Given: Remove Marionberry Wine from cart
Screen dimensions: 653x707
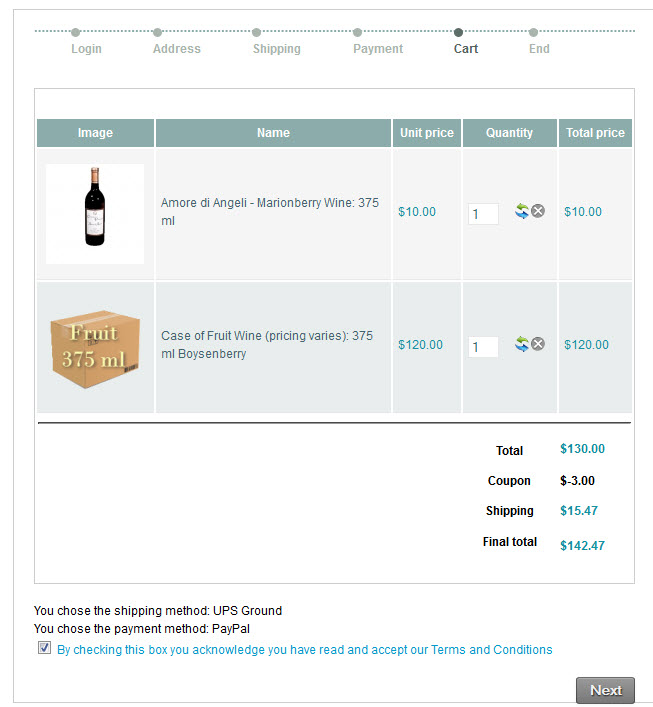Looking at the screenshot, I should tap(538, 211).
